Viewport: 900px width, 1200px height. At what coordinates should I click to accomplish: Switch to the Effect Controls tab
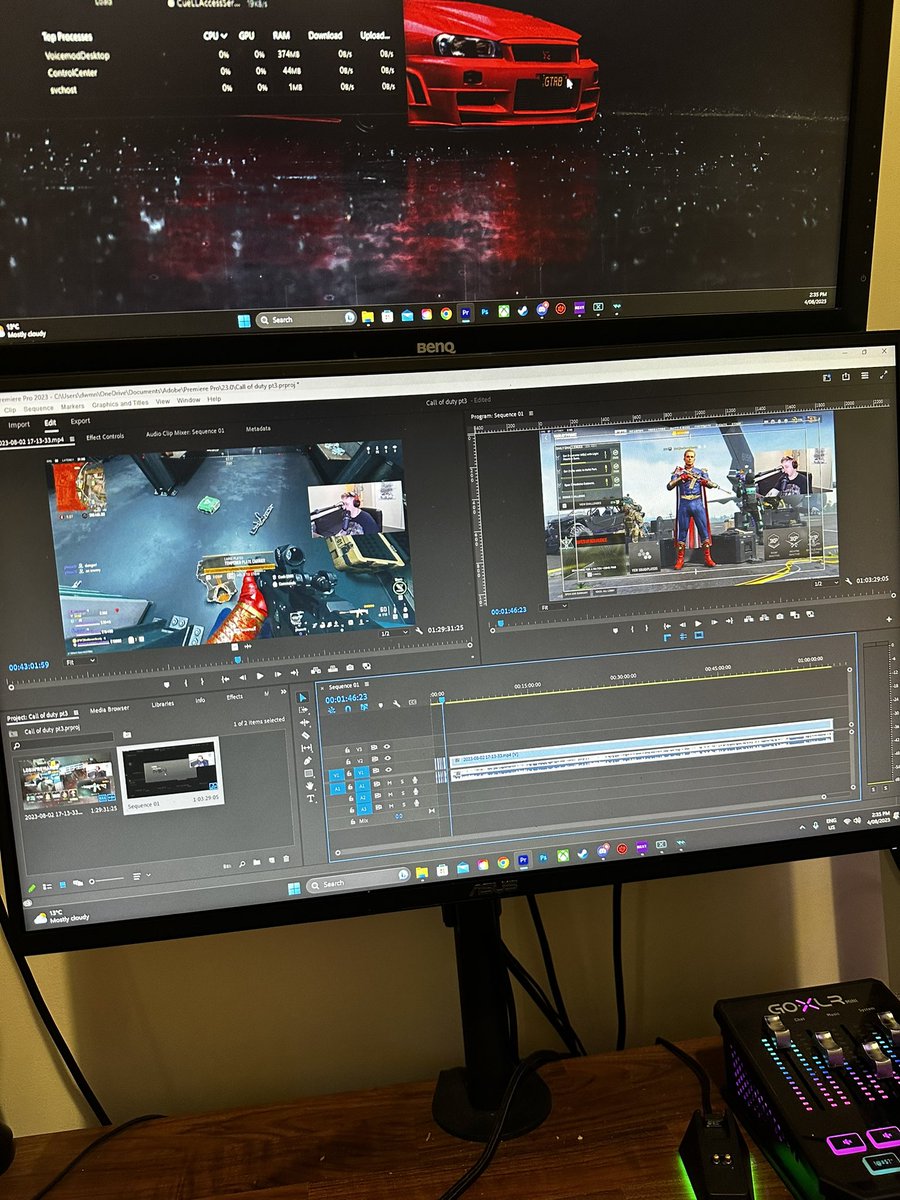tap(105, 437)
